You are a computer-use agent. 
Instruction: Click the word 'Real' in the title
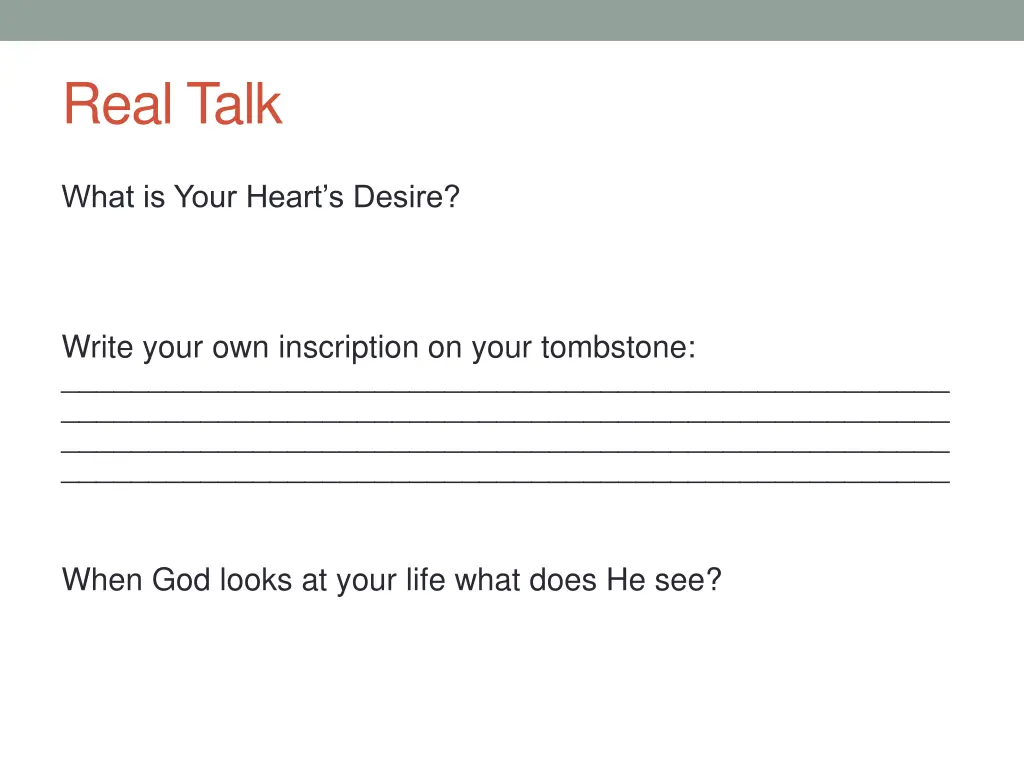118,103
